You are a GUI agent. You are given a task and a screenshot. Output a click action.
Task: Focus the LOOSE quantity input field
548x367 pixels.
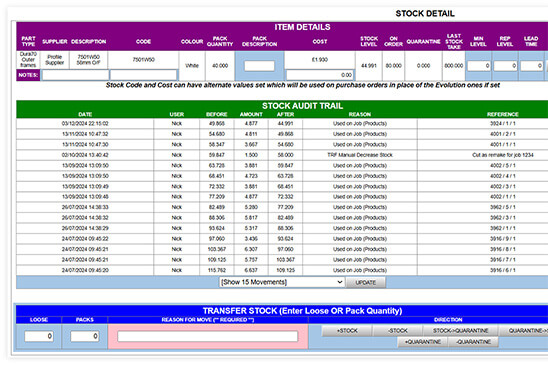(39, 336)
